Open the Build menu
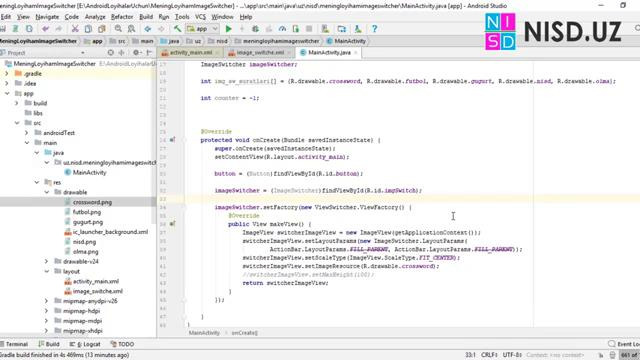 (146, 17)
